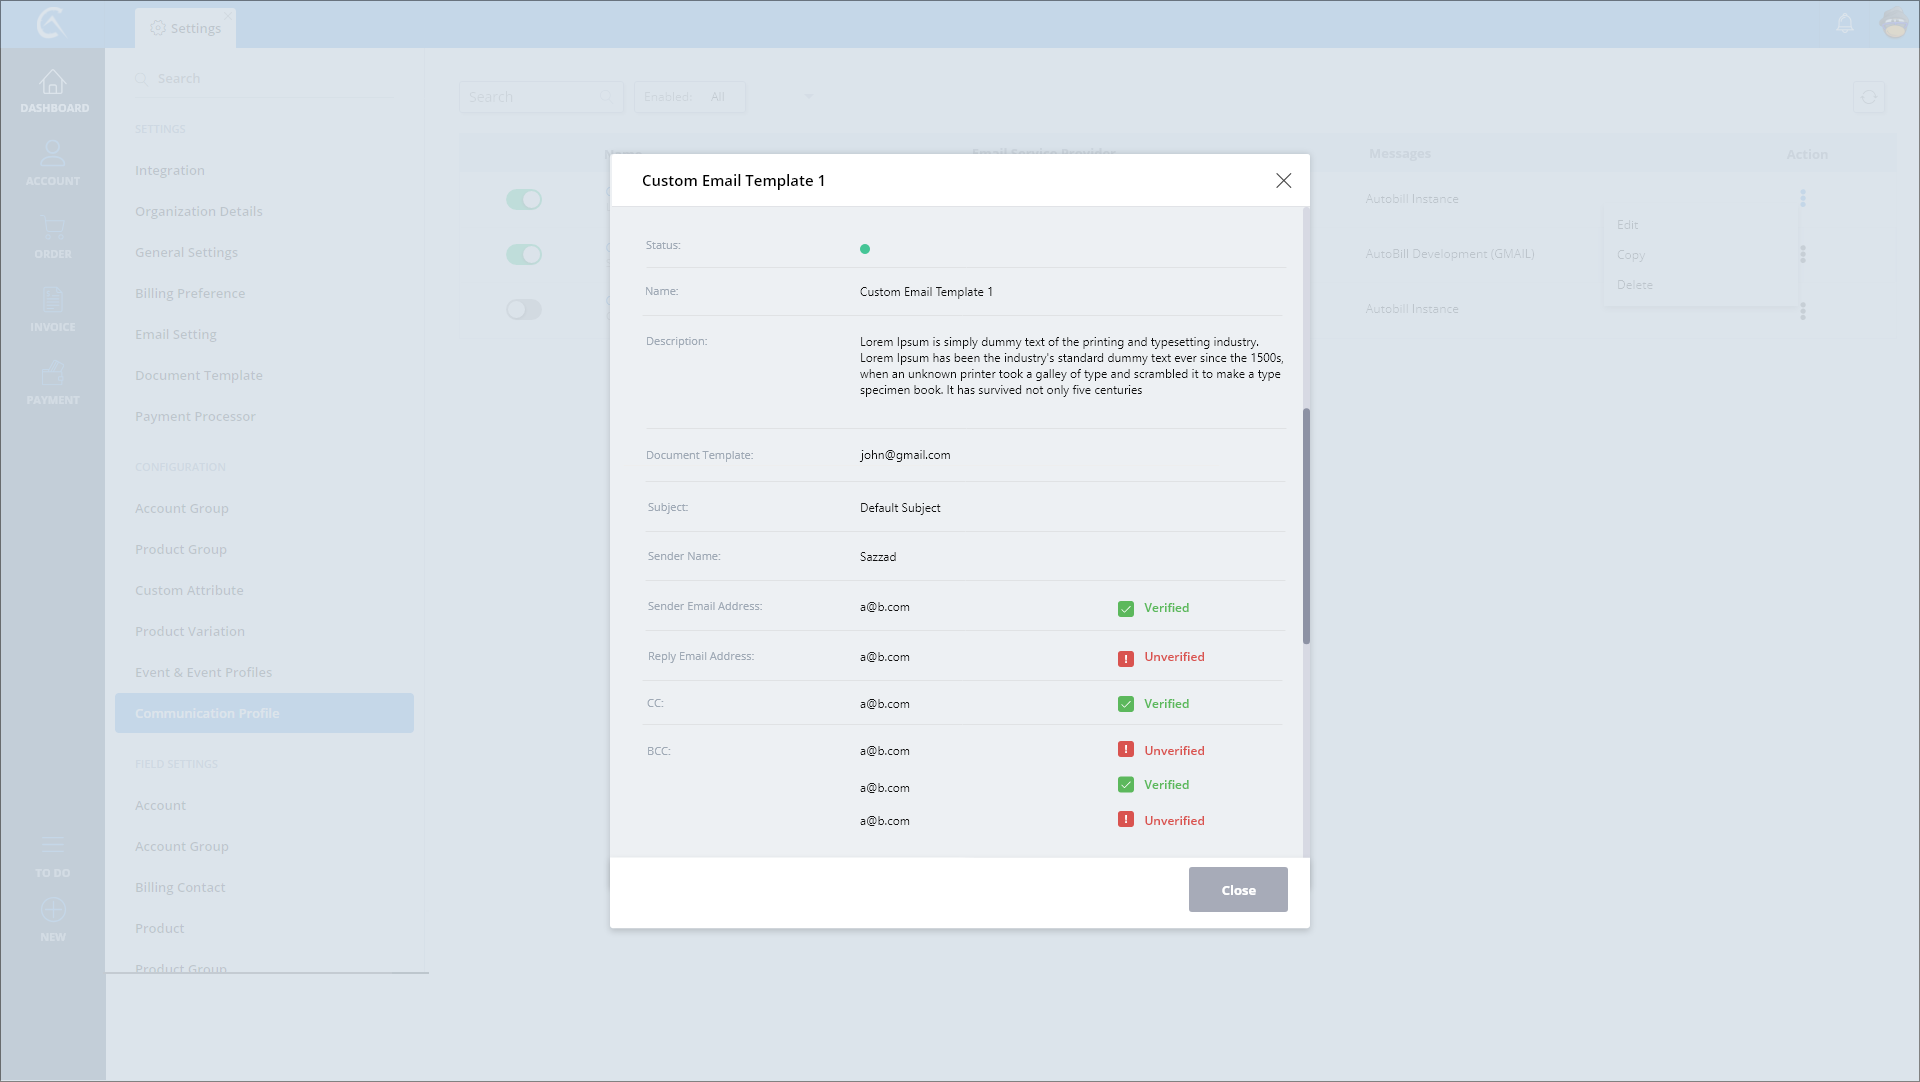Toggle the second row enabled switch

523,255
